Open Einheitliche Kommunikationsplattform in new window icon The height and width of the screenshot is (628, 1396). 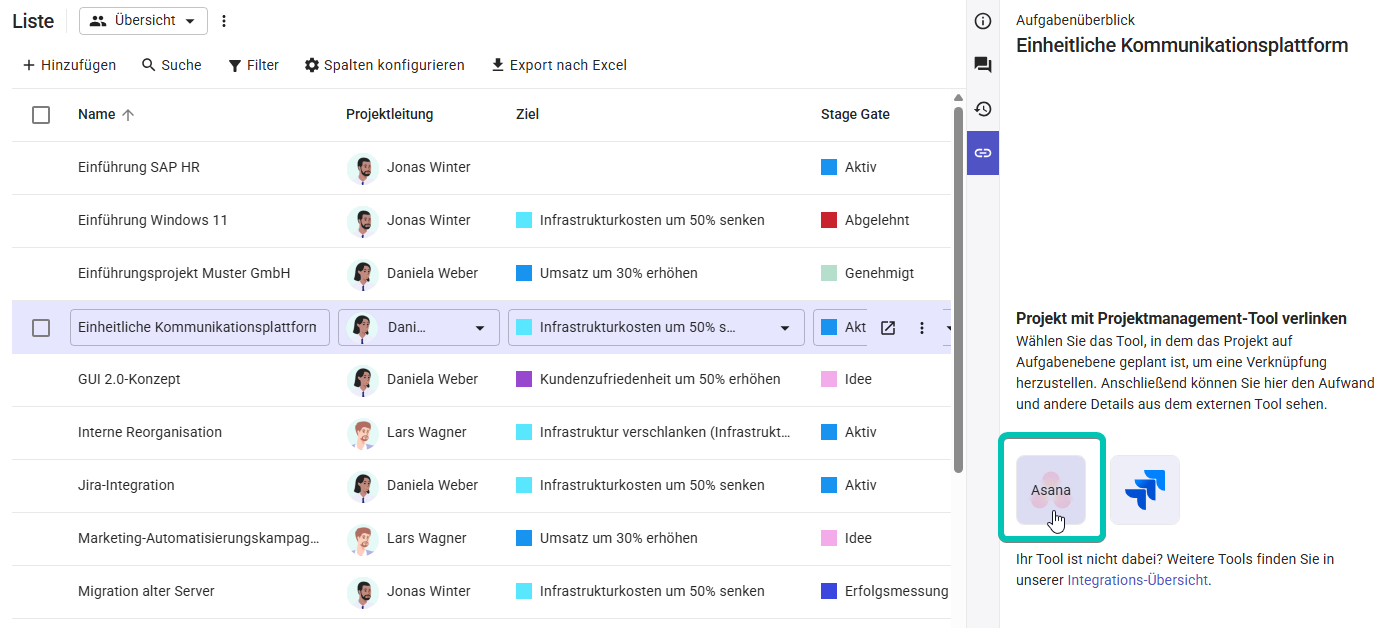coord(887,327)
